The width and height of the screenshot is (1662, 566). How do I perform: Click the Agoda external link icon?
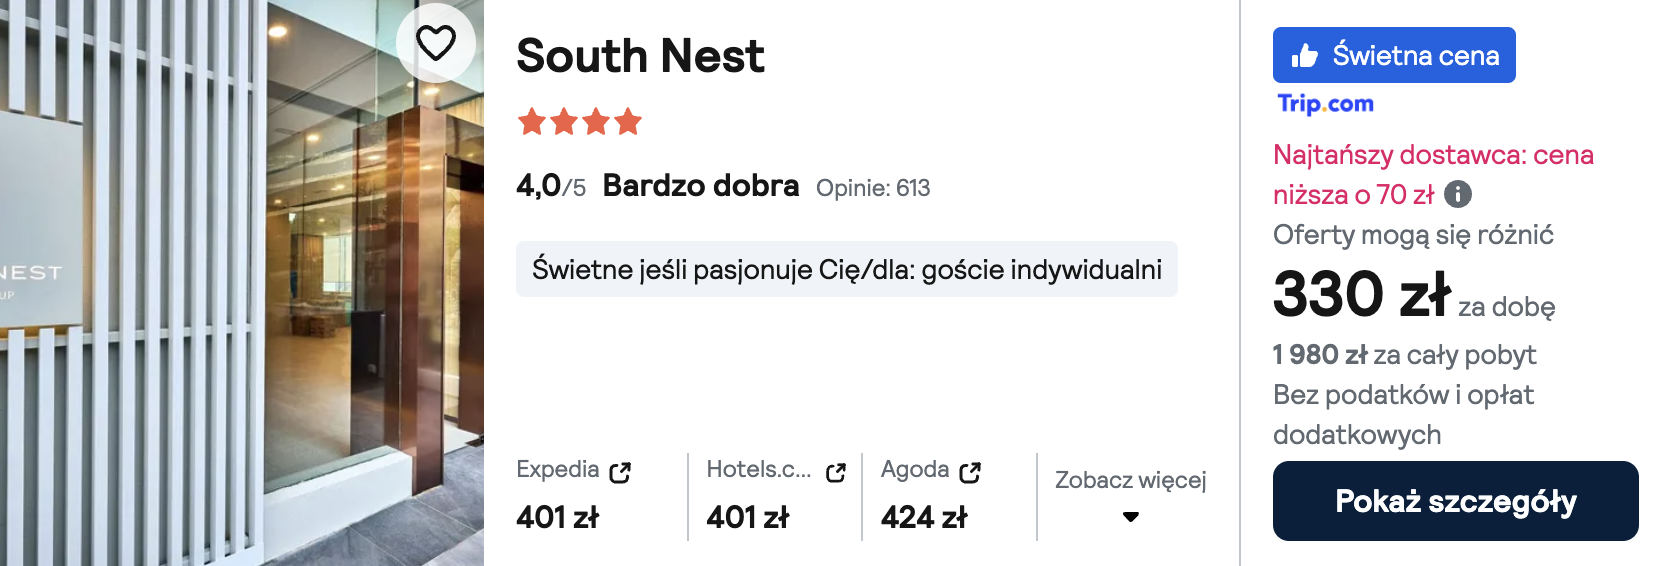coord(970,472)
